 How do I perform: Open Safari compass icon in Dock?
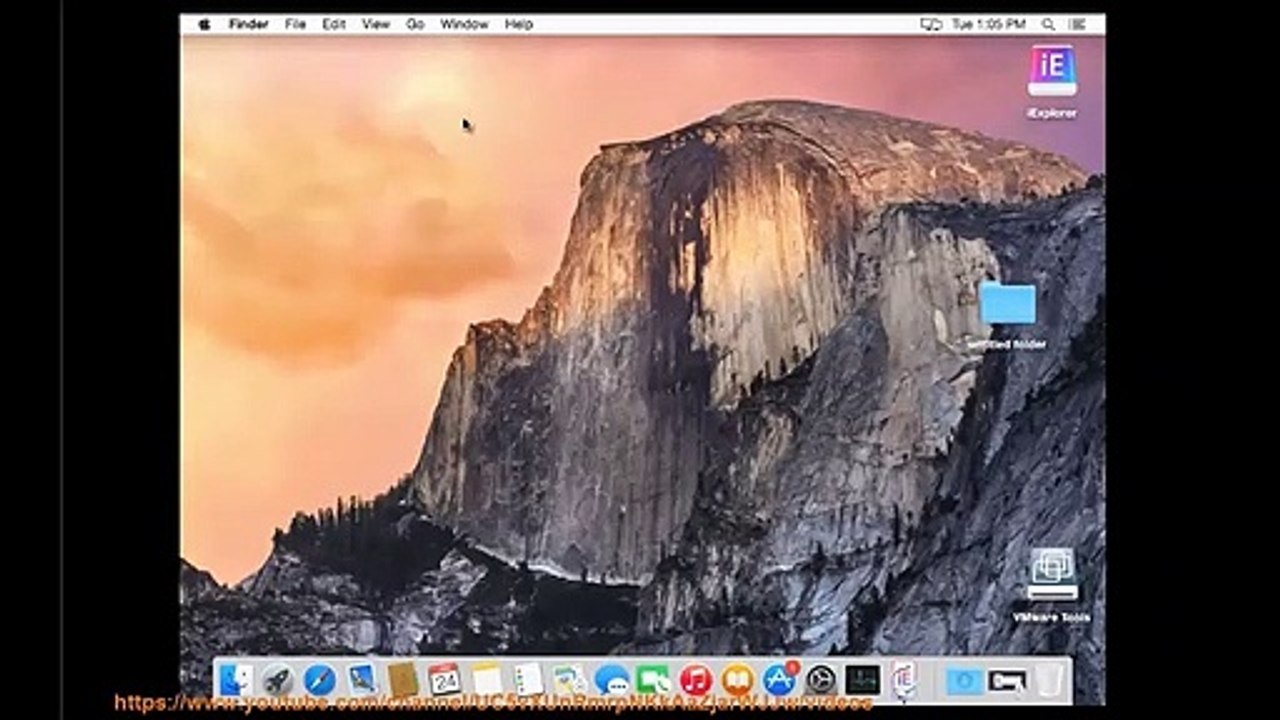[320, 680]
